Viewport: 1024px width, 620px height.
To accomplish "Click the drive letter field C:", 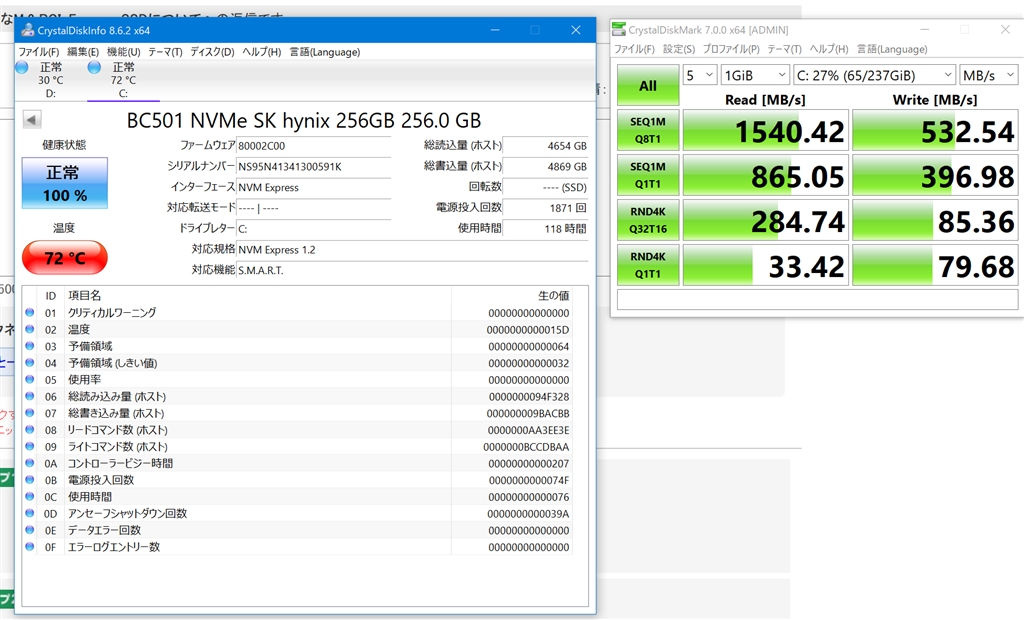I will (313, 229).
